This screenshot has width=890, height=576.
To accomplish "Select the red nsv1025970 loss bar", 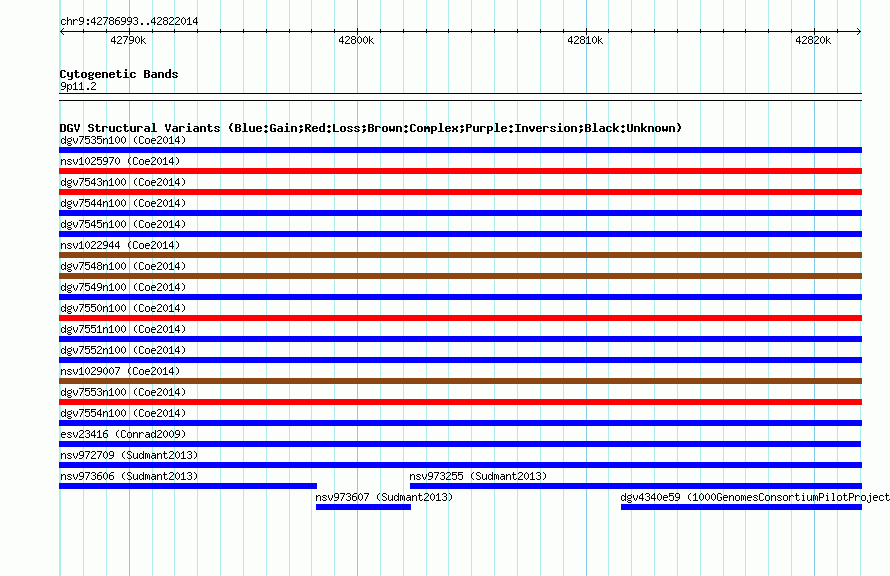I will (460, 171).
